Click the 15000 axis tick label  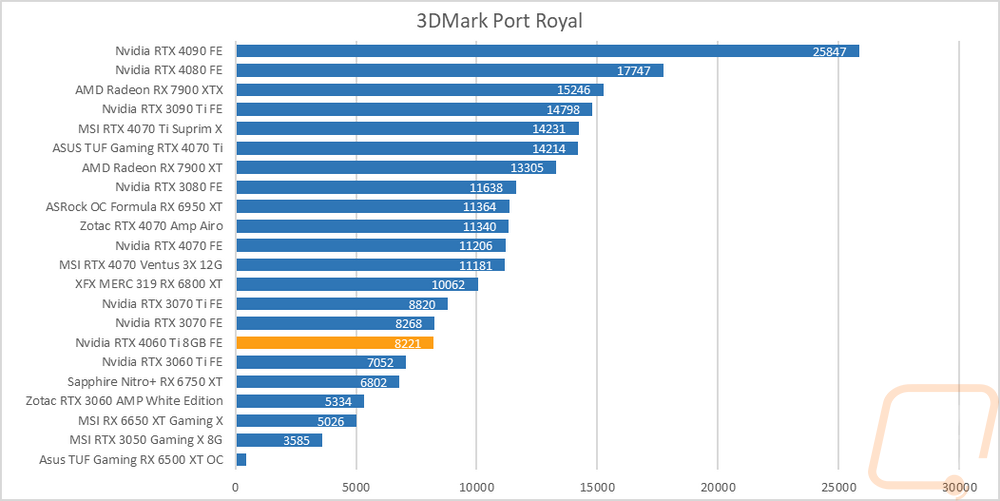pyautogui.click(x=597, y=488)
